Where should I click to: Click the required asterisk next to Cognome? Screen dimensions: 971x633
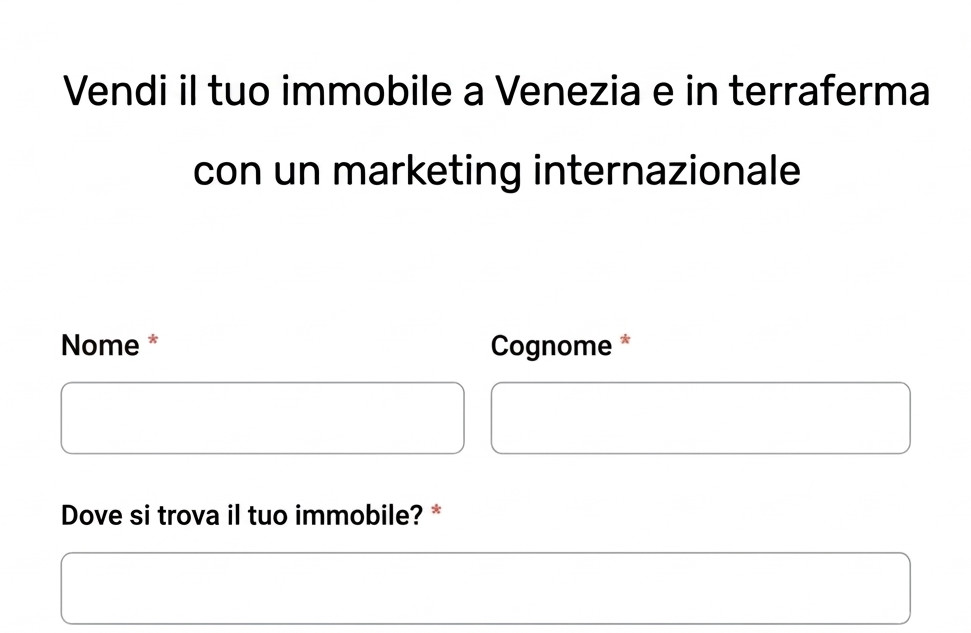625,342
